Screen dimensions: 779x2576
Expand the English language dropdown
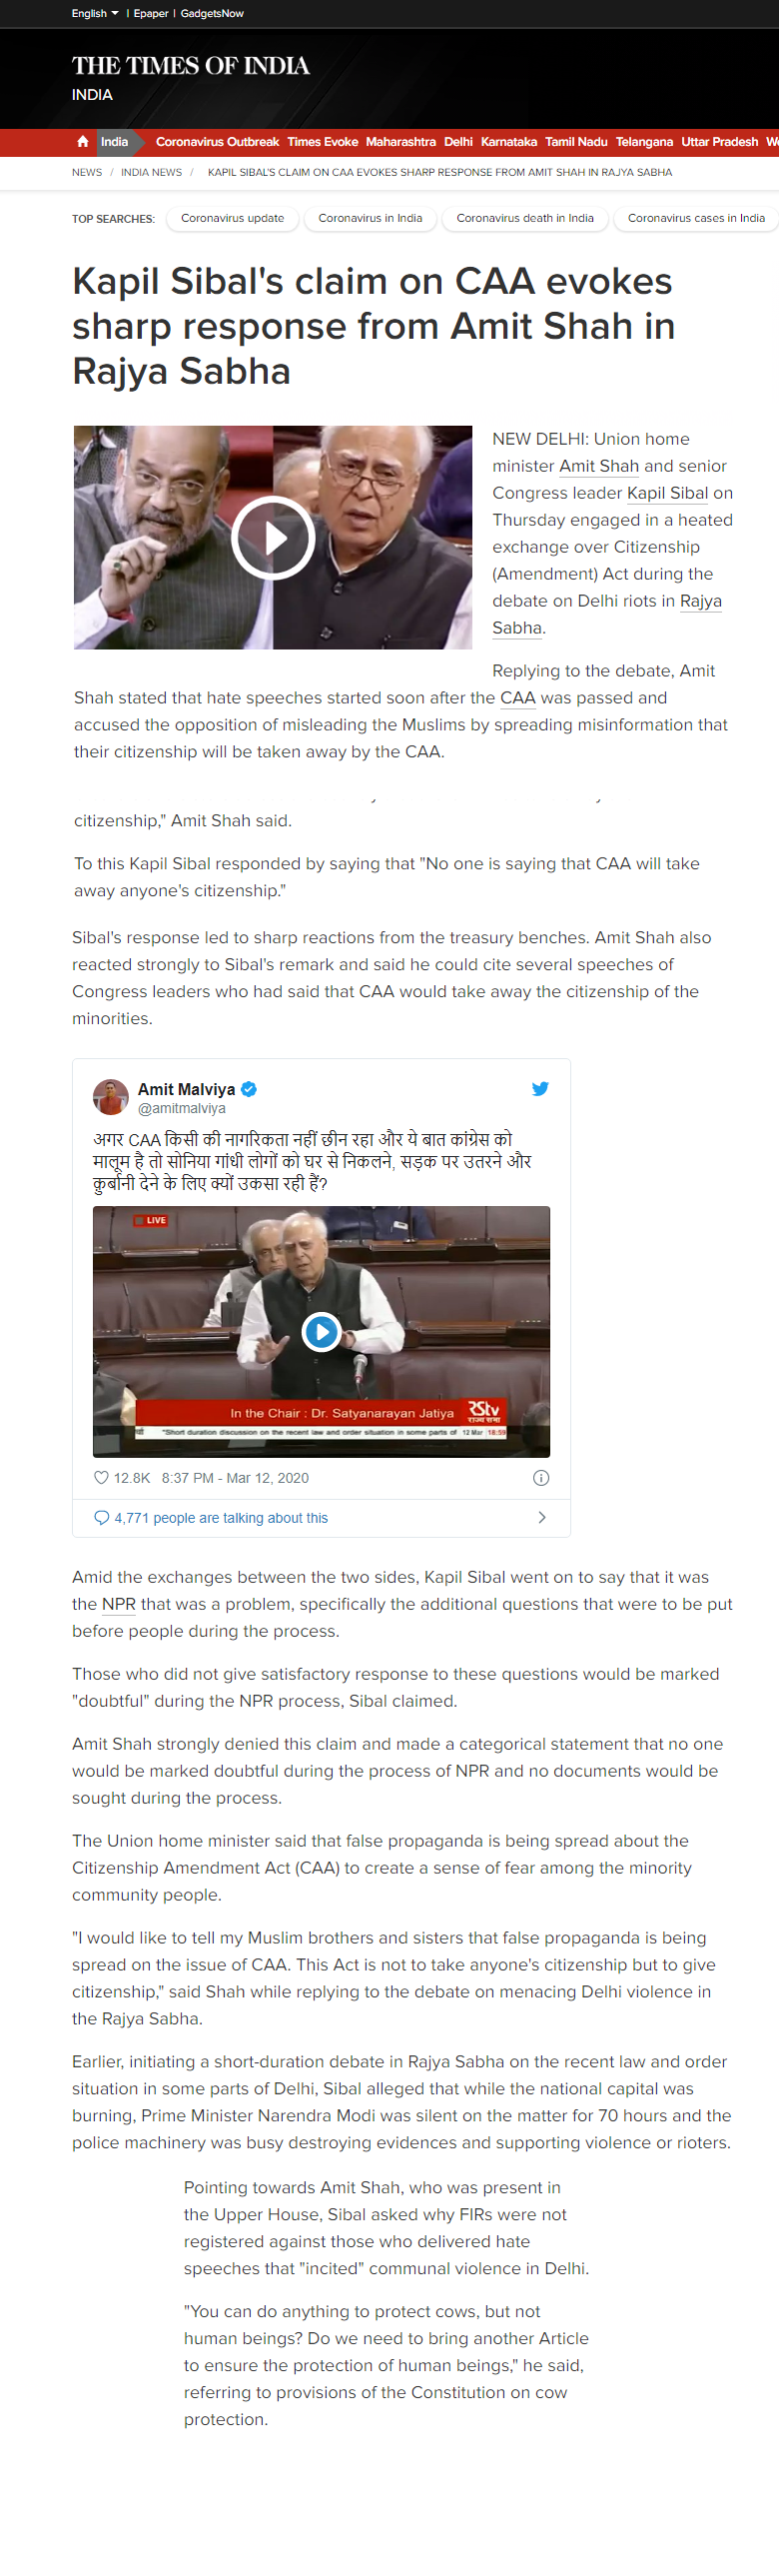click(95, 13)
